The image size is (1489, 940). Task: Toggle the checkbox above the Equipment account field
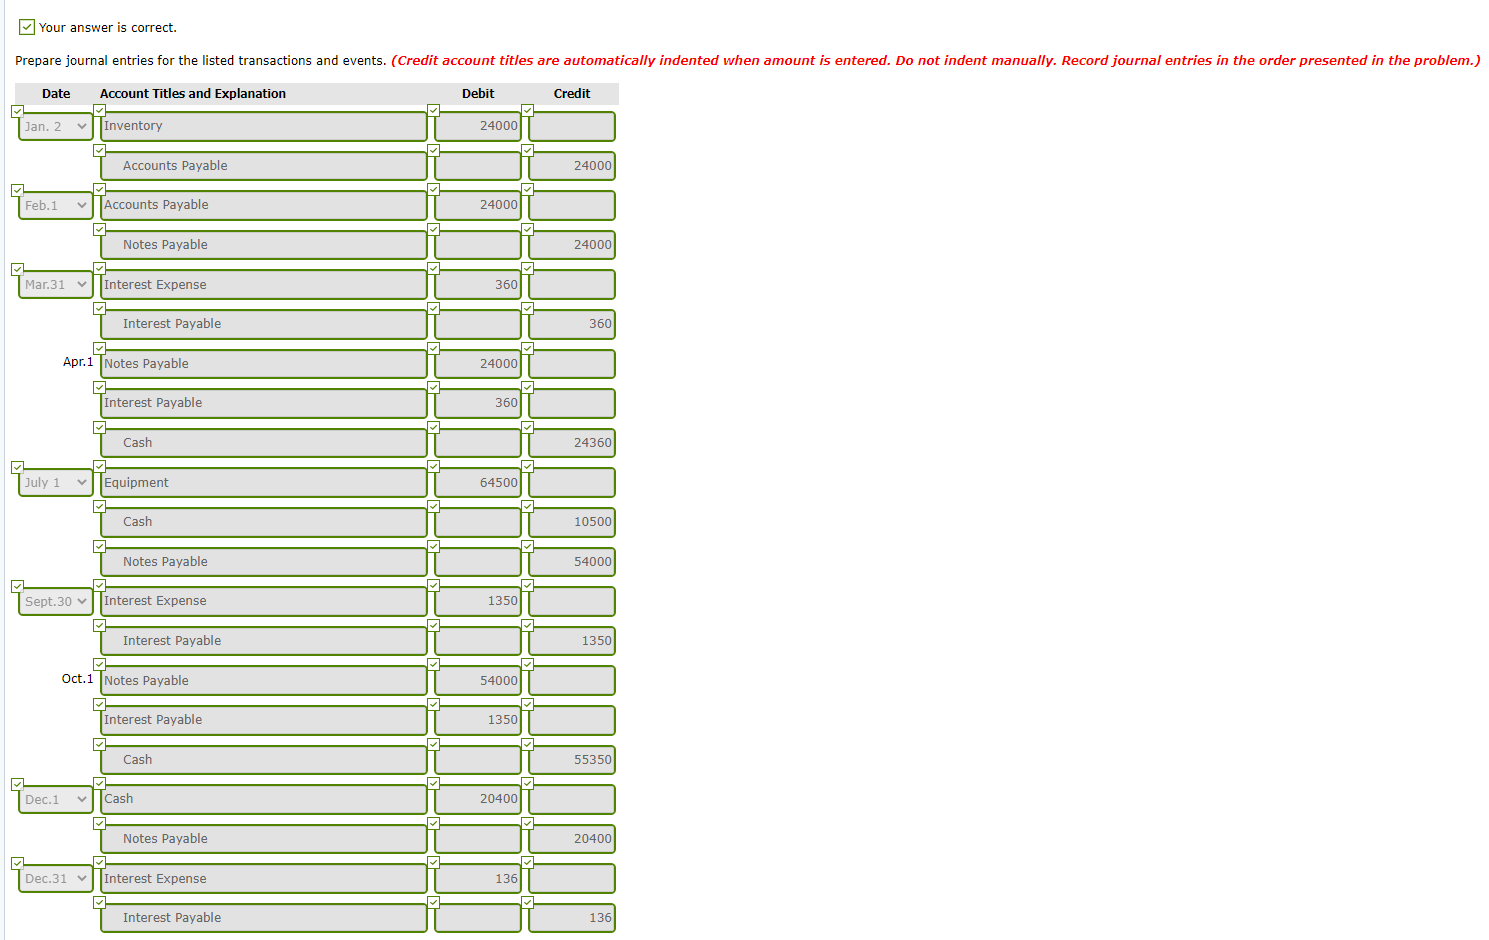pos(99,466)
